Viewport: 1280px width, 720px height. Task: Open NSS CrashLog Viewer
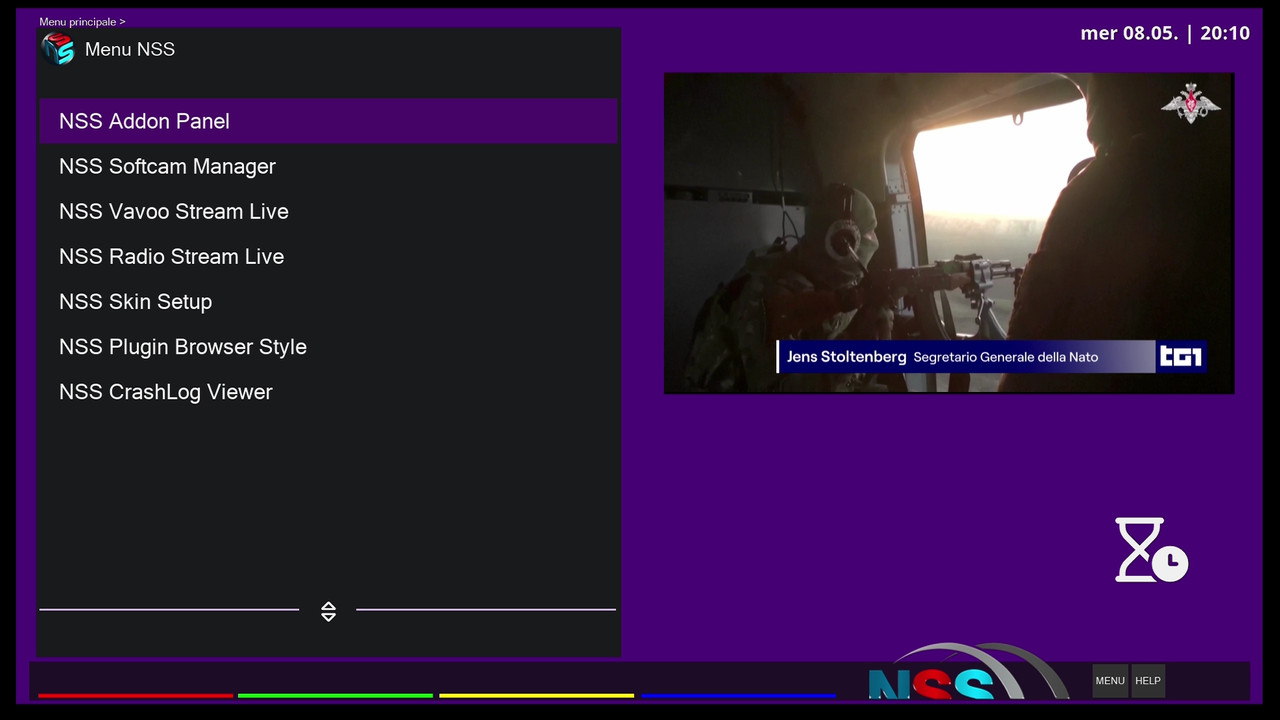(328, 391)
